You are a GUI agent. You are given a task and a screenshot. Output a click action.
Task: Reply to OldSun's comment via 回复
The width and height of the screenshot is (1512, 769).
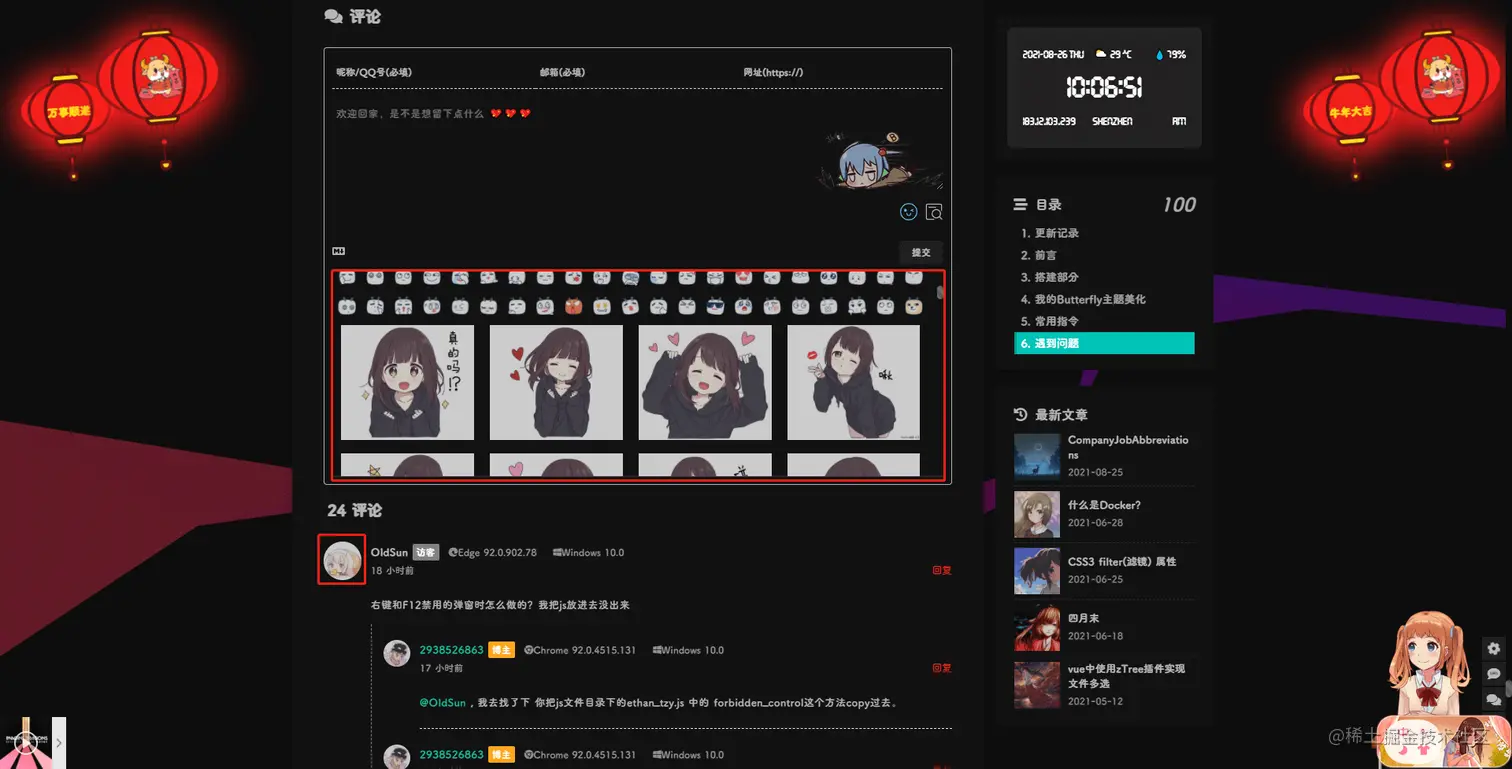coord(942,571)
